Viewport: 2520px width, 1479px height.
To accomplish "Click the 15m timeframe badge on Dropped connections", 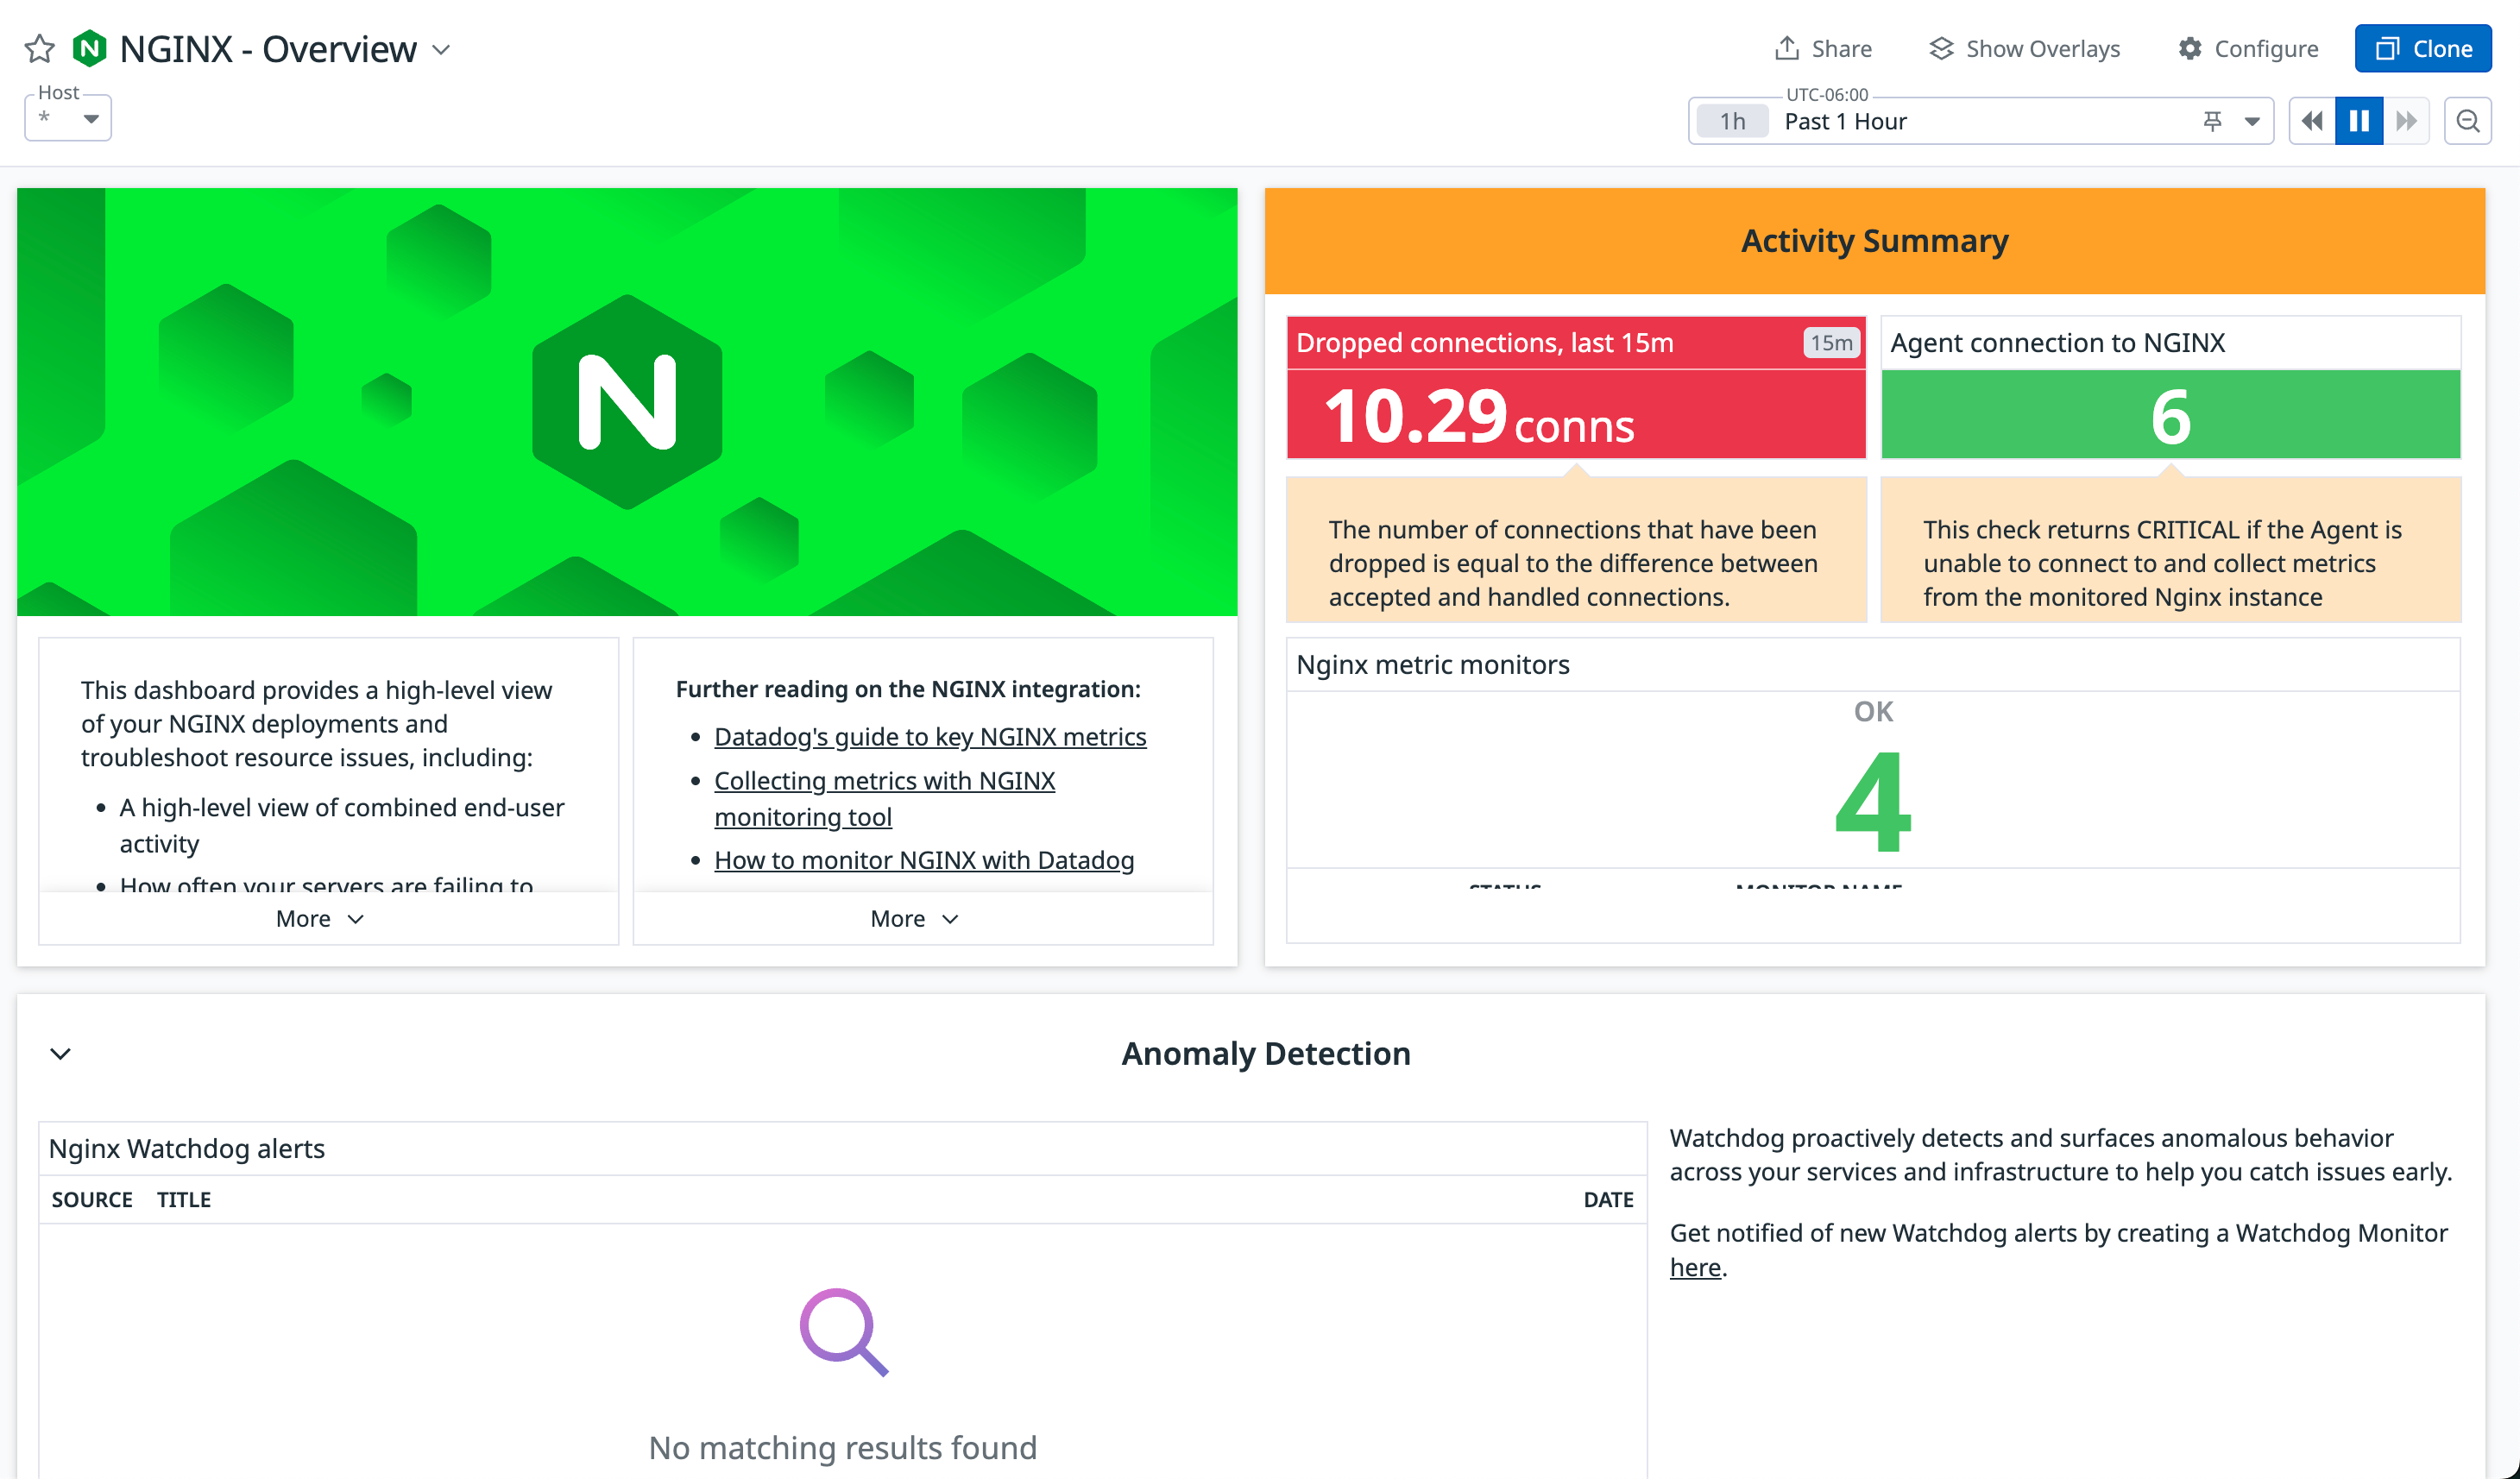I will click(1831, 343).
